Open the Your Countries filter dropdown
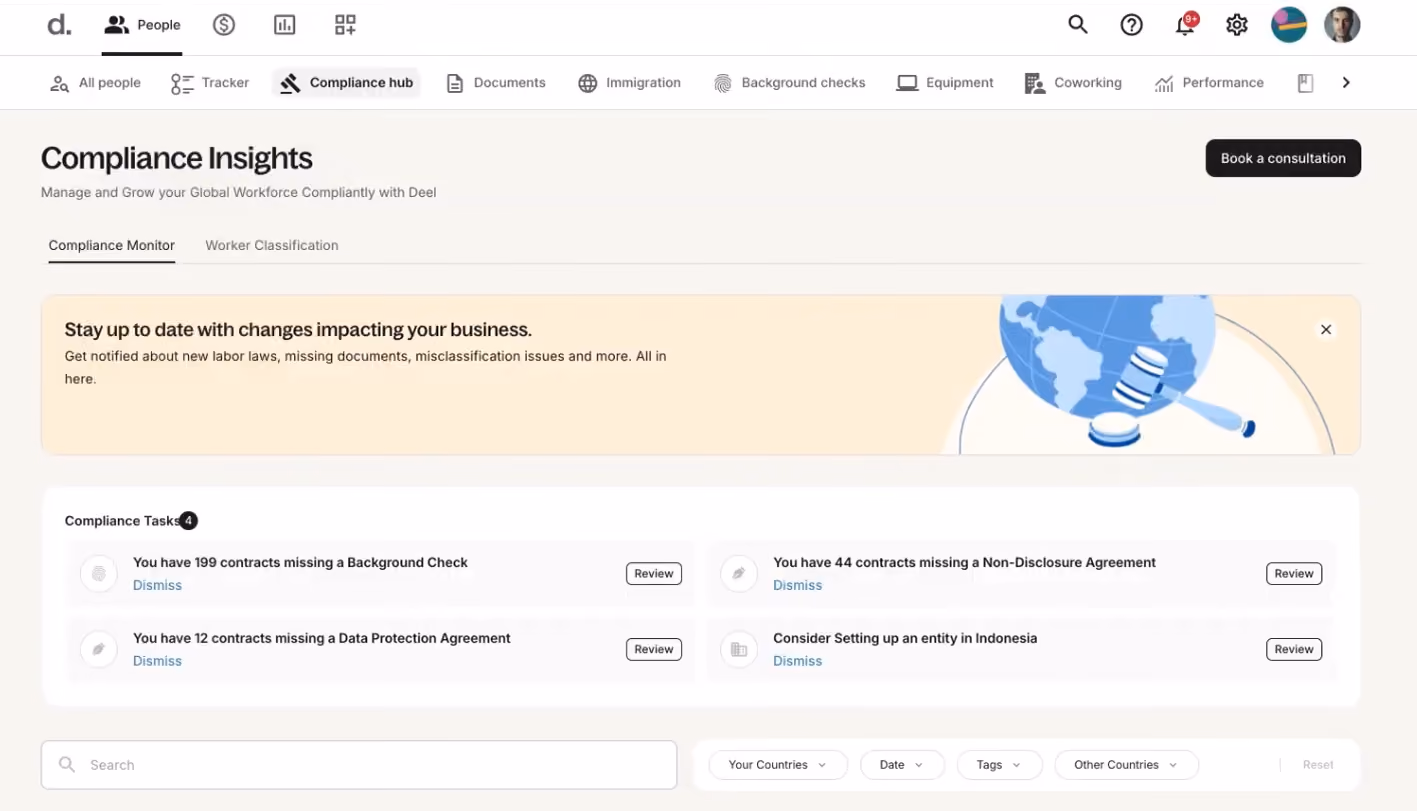The width and height of the screenshot is (1417, 811). coord(778,765)
